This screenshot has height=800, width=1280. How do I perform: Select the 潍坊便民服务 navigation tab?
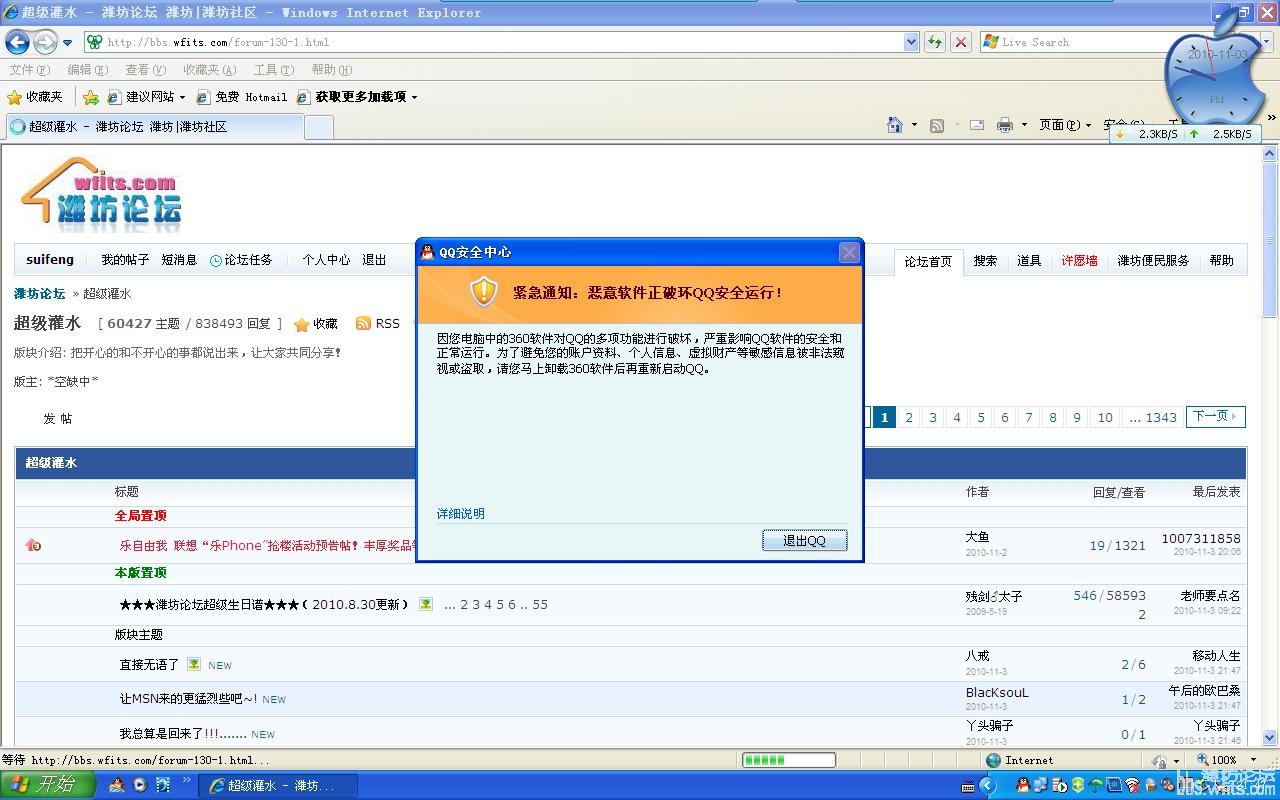[x=1153, y=260]
